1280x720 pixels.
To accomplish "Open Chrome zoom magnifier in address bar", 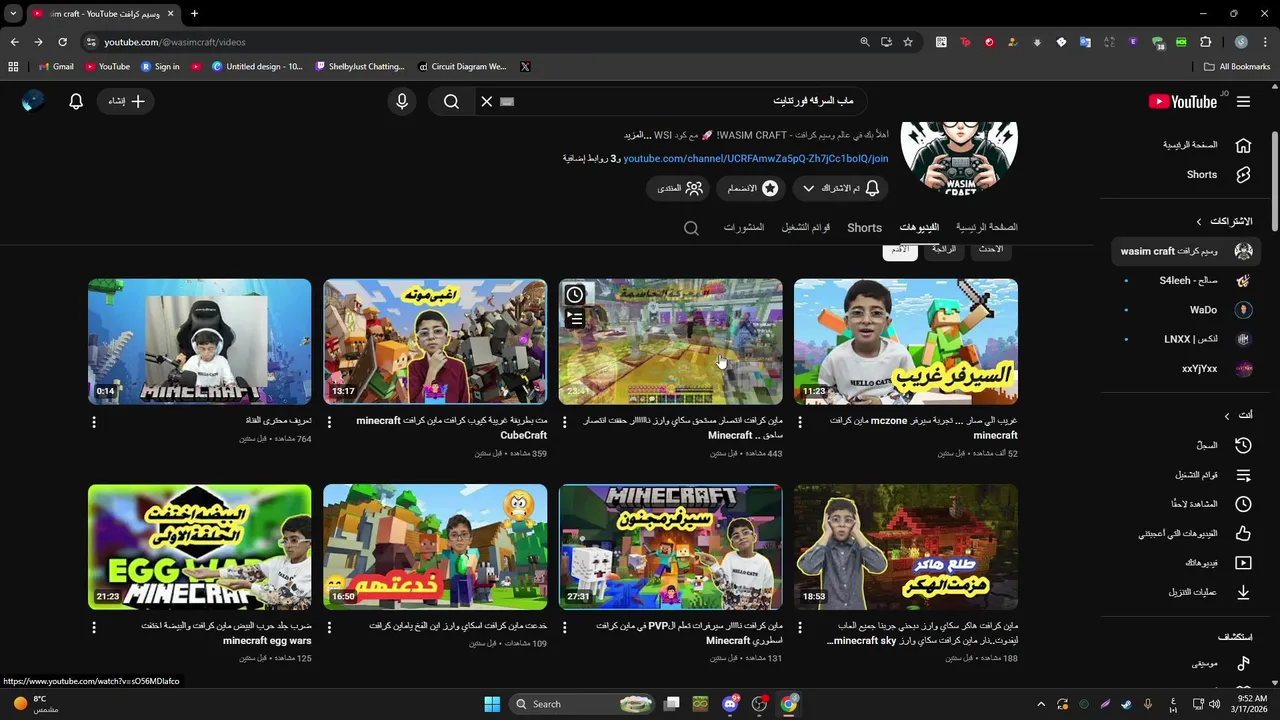I will tap(865, 42).
